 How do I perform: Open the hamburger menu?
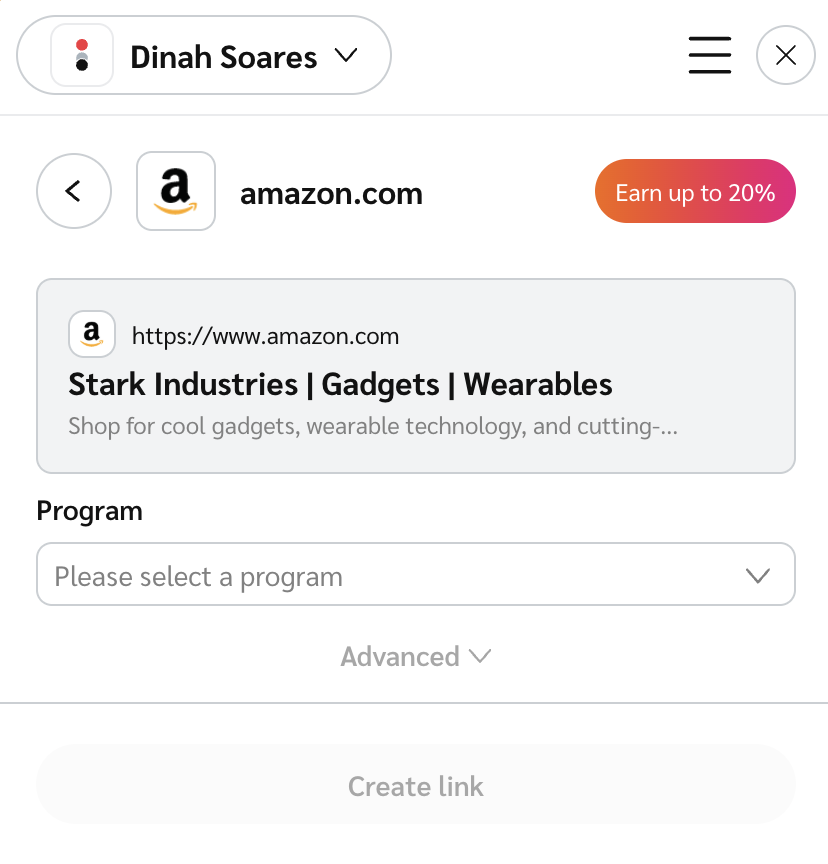[710, 55]
